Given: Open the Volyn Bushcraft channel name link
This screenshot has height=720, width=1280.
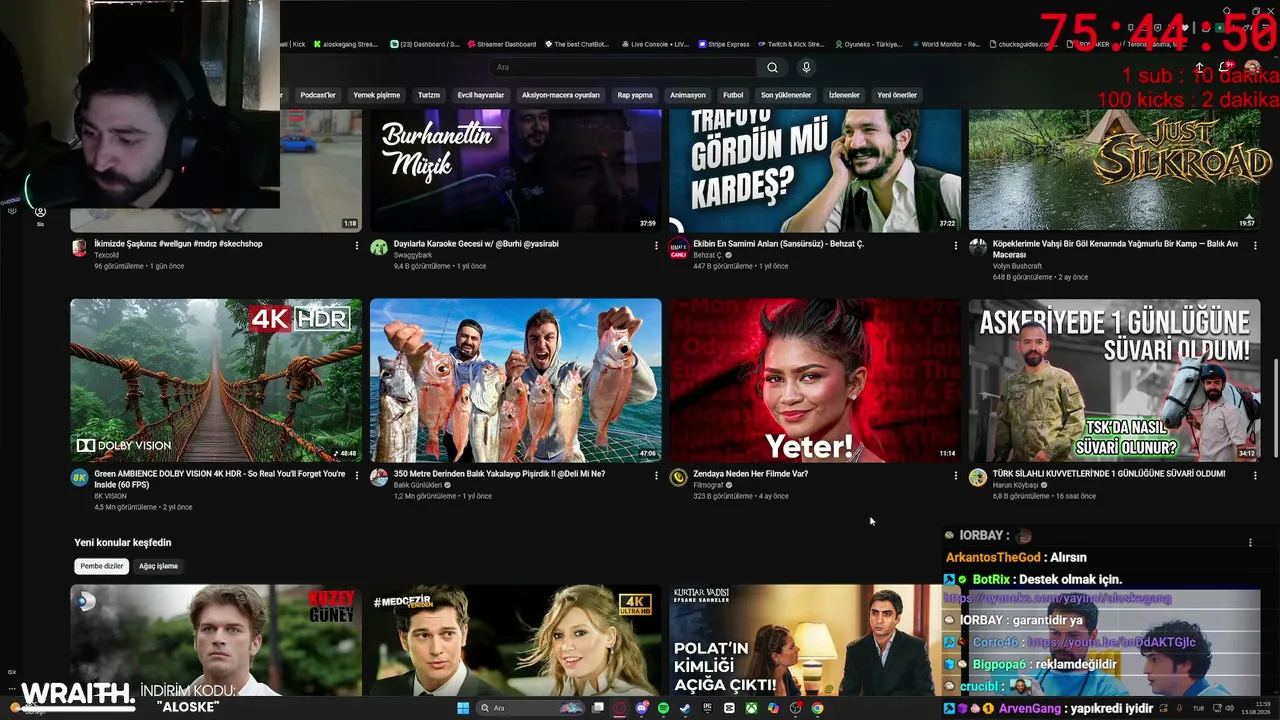Looking at the screenshot, I should coord(1018,266).
